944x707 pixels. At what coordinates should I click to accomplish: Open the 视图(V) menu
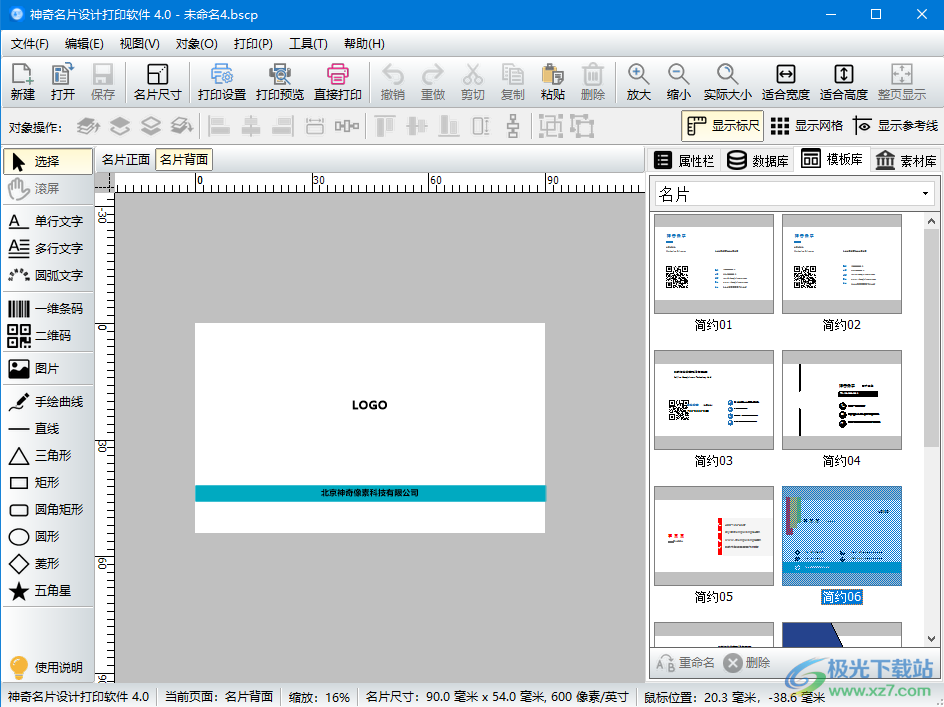point(140,44)
